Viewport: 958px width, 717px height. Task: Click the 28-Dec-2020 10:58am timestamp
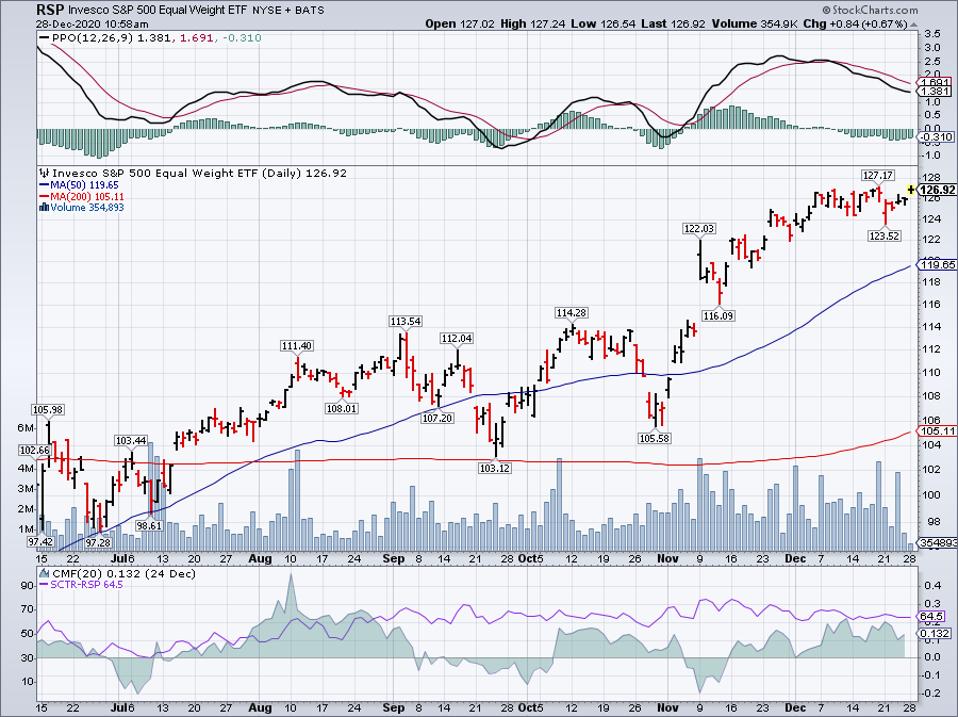tap(92, 24)
